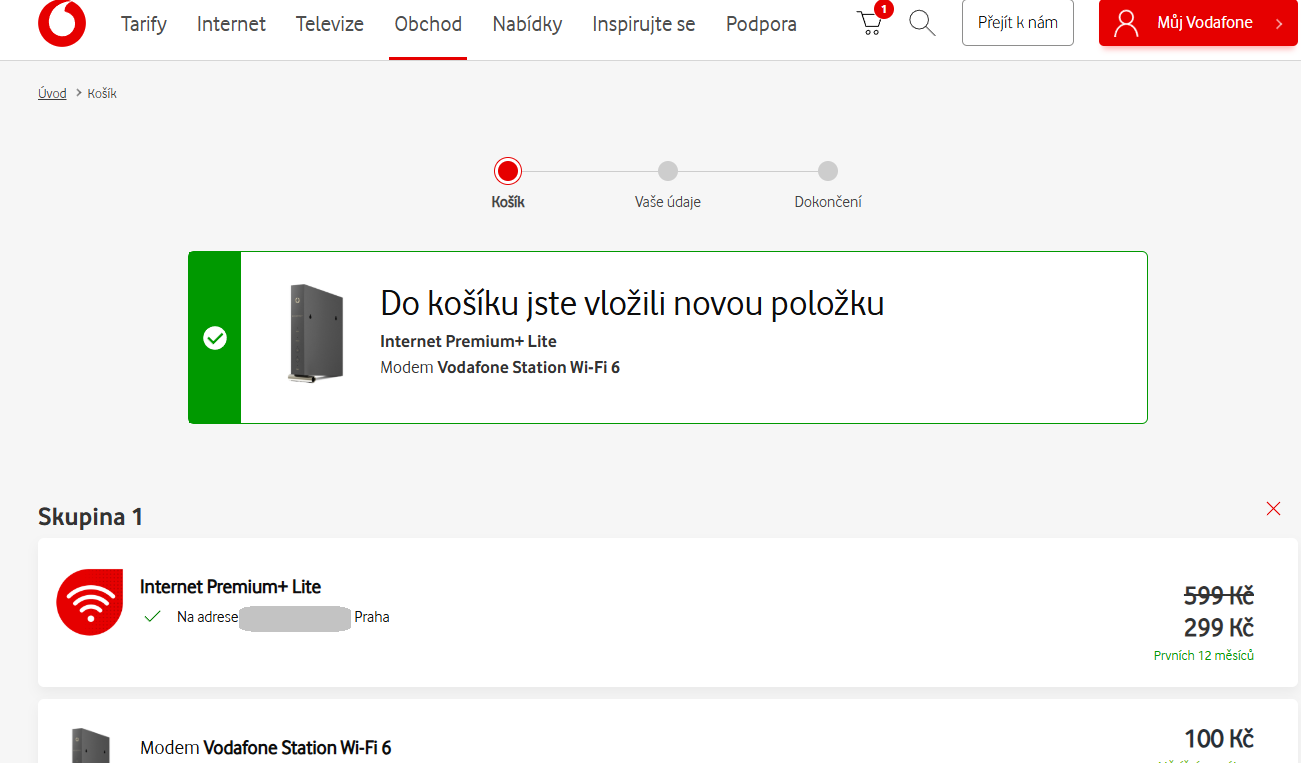Screen dimensions: 1301x763
Task: Click the search magnifier icon
Action: 922,23
